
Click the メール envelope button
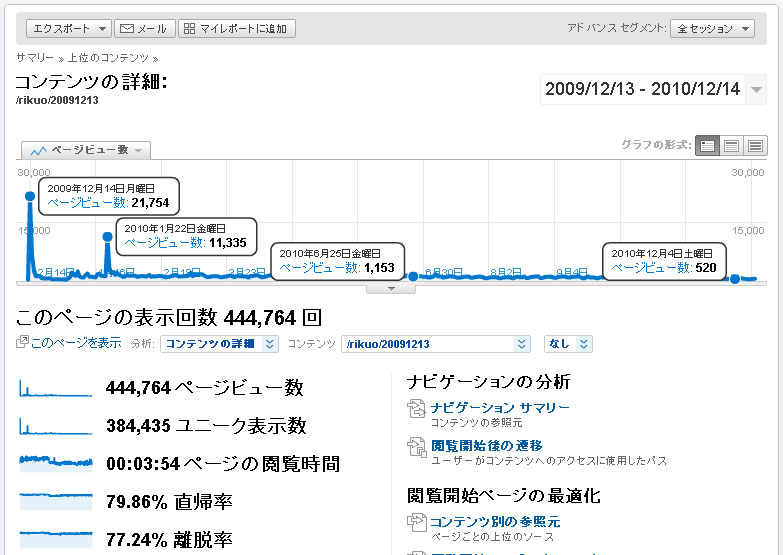(145, 28)
